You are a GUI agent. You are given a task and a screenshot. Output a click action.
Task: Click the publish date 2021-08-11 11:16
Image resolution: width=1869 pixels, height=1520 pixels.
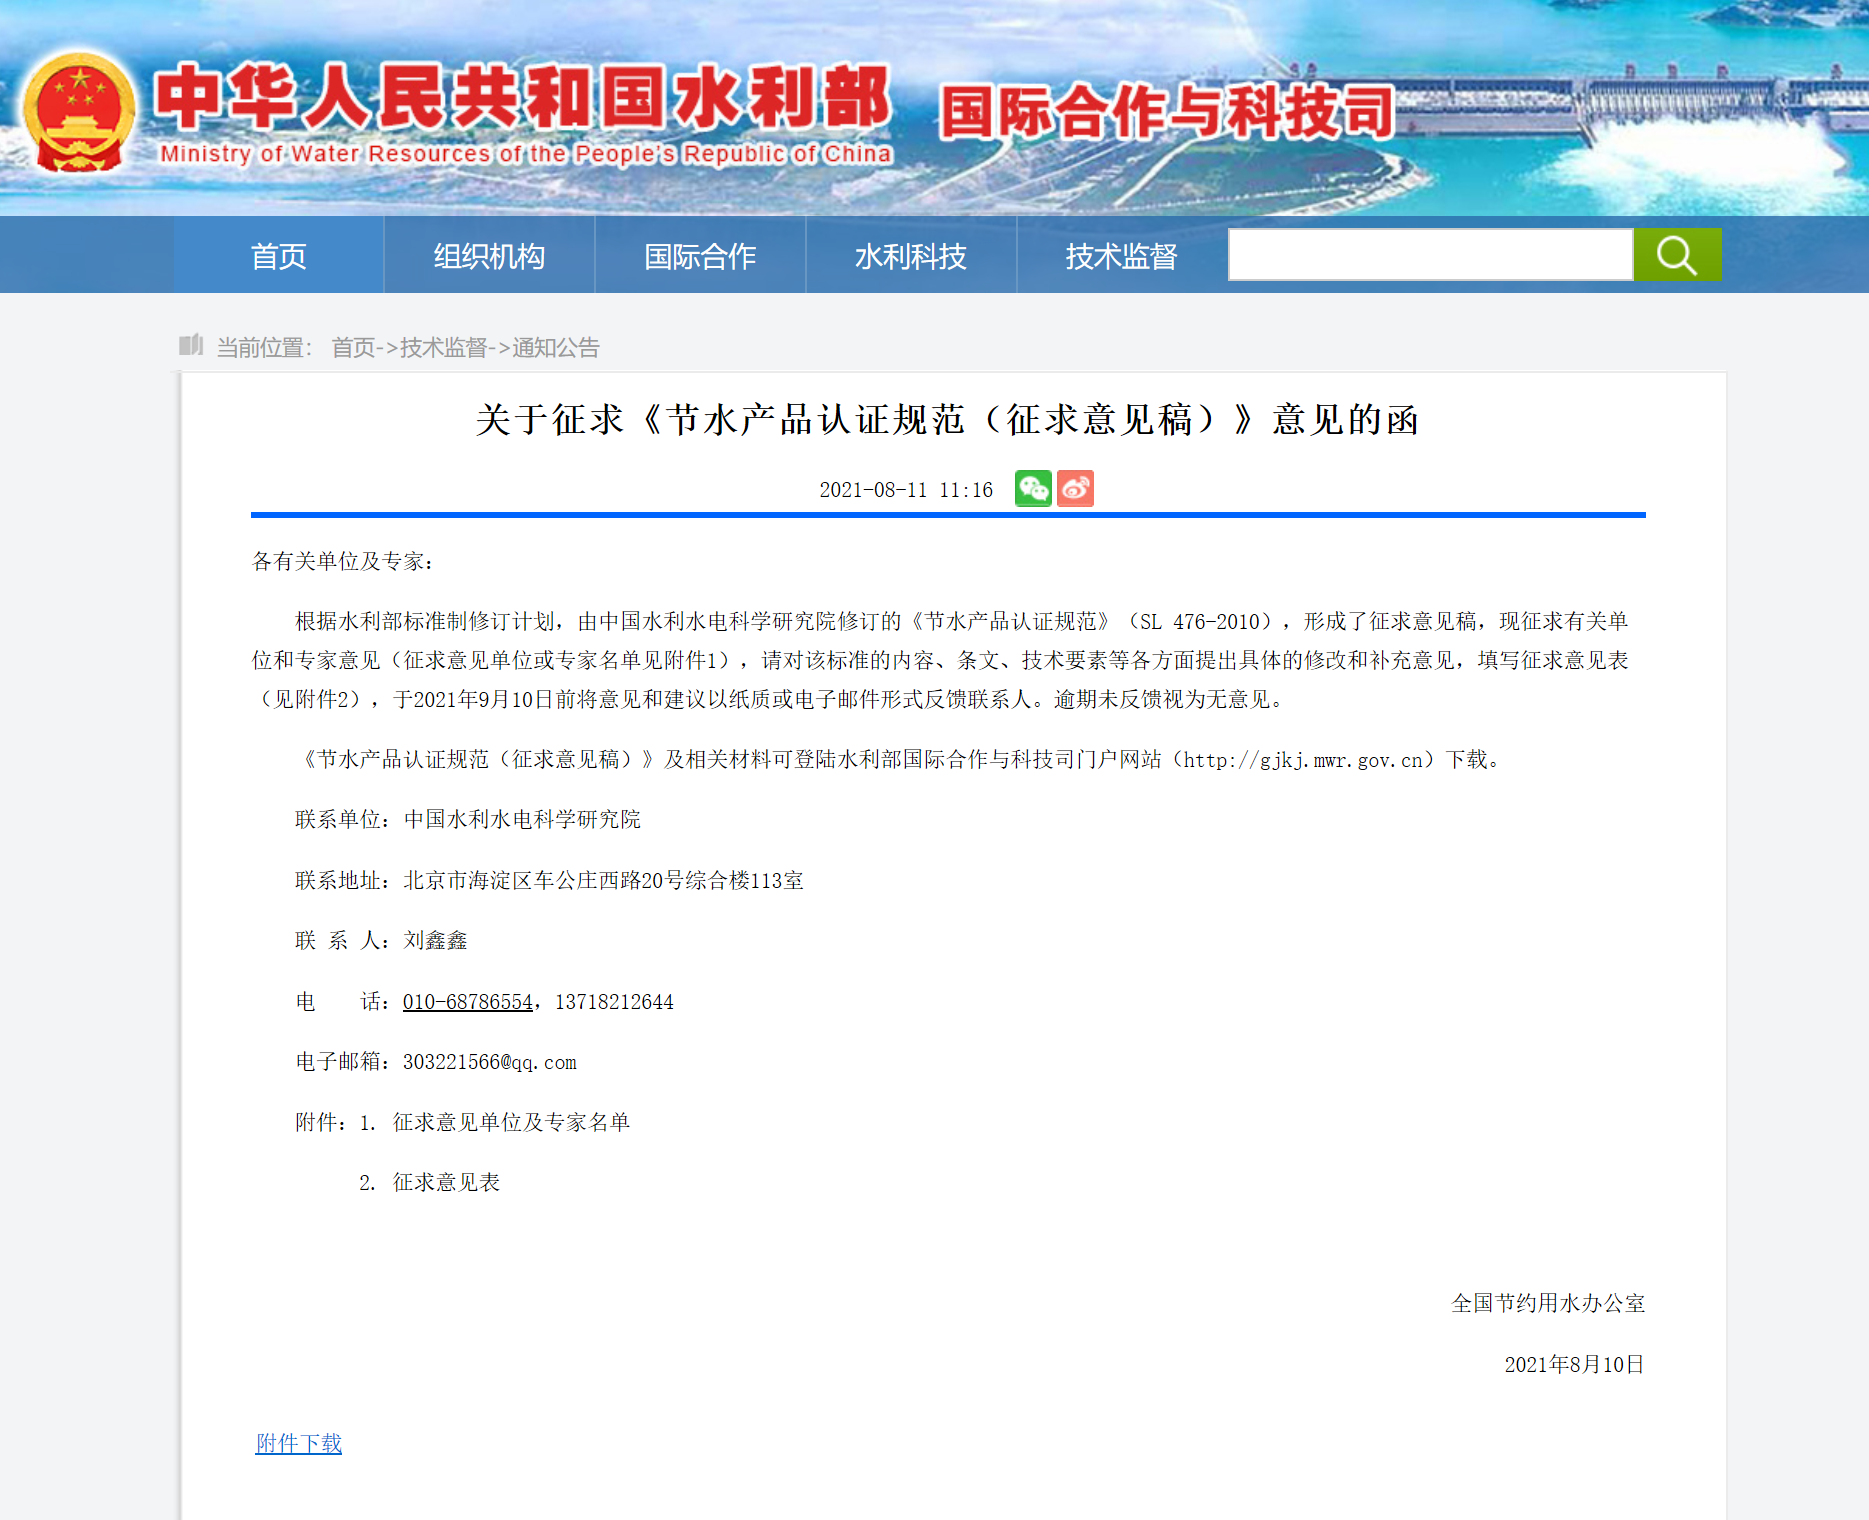pyautogui.click(x=906, y=490)
